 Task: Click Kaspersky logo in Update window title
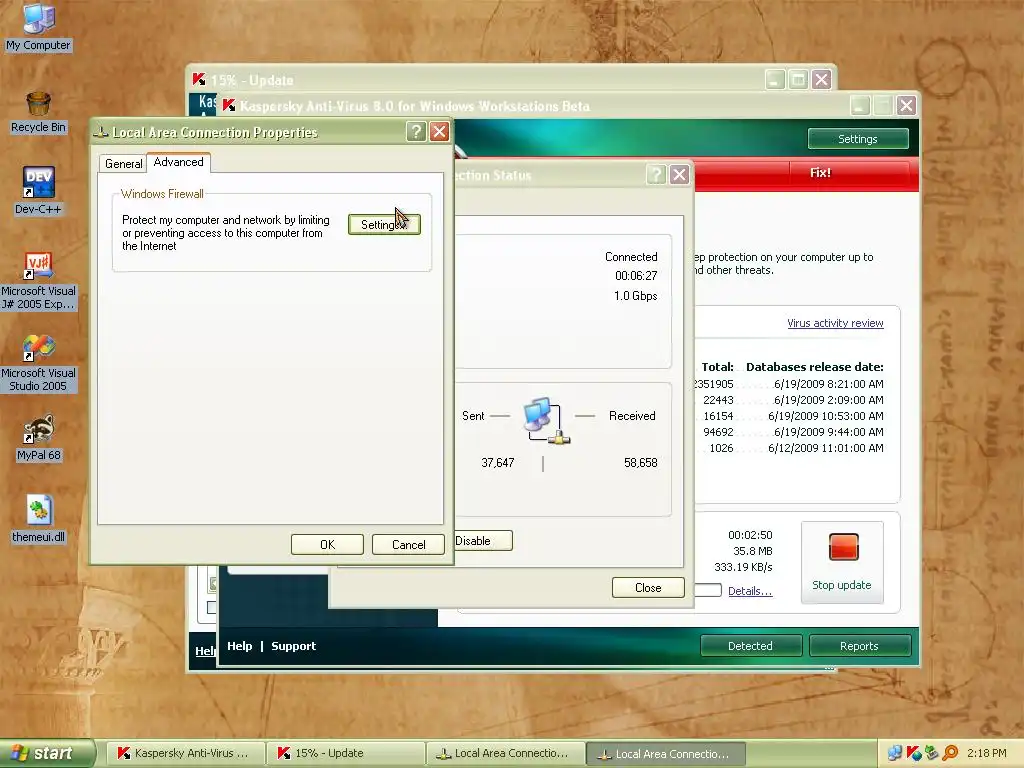tap(199, 80)
